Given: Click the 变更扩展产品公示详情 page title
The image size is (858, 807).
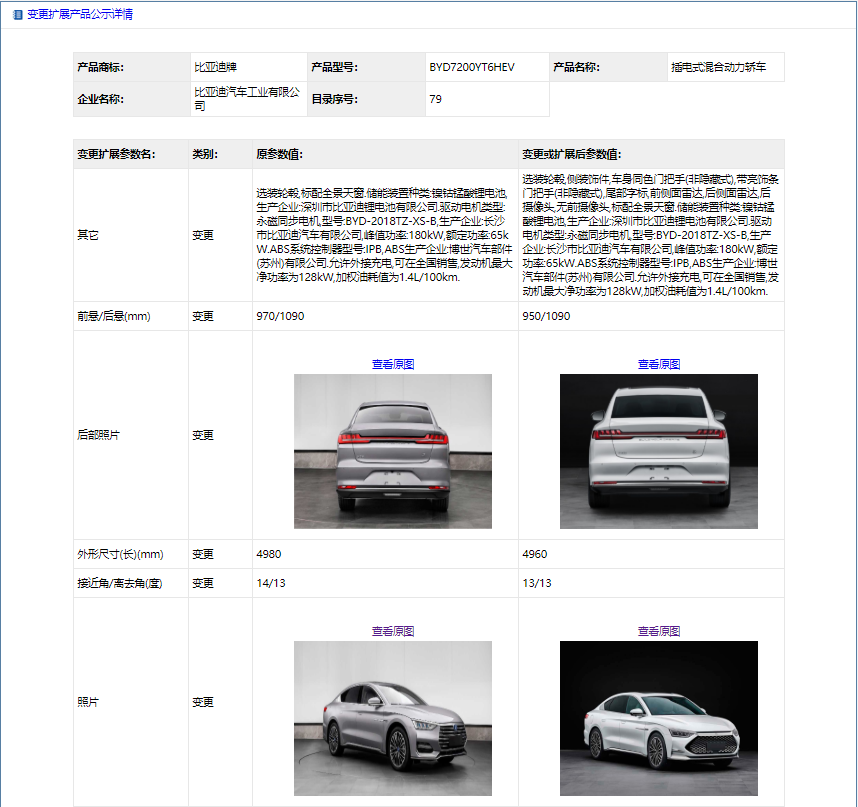Looking at the screenshot, I should tap(80, 14).
